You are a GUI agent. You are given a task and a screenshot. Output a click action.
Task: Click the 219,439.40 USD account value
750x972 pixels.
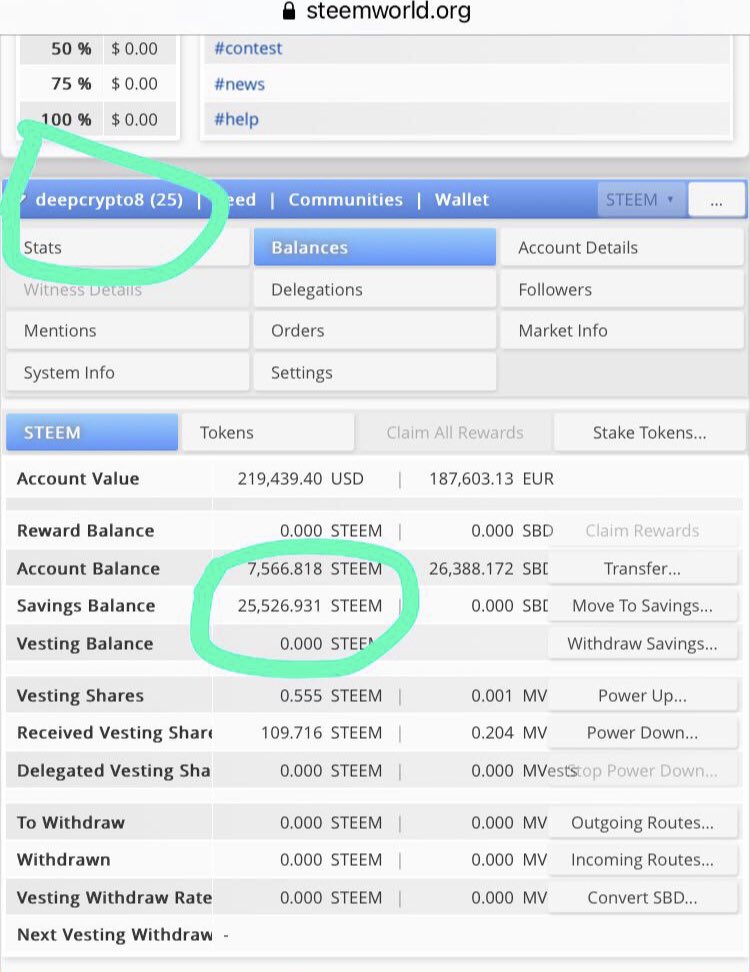coord(301,479)
